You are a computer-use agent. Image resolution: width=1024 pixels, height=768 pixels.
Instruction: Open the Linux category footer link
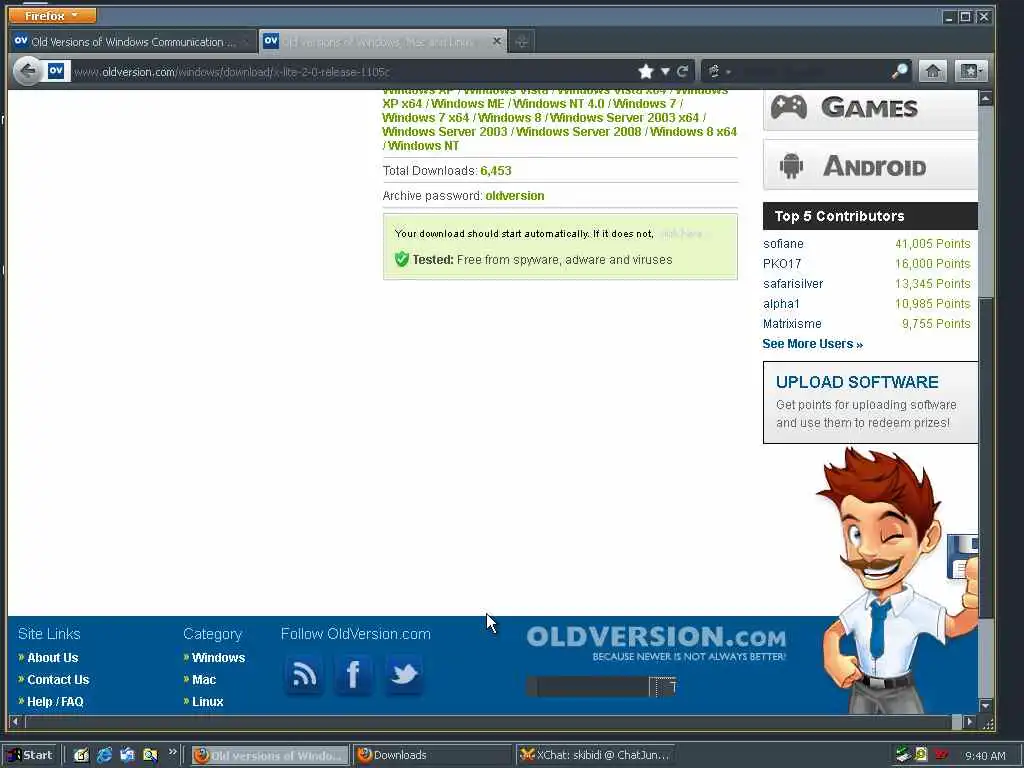tap(208, 701)
